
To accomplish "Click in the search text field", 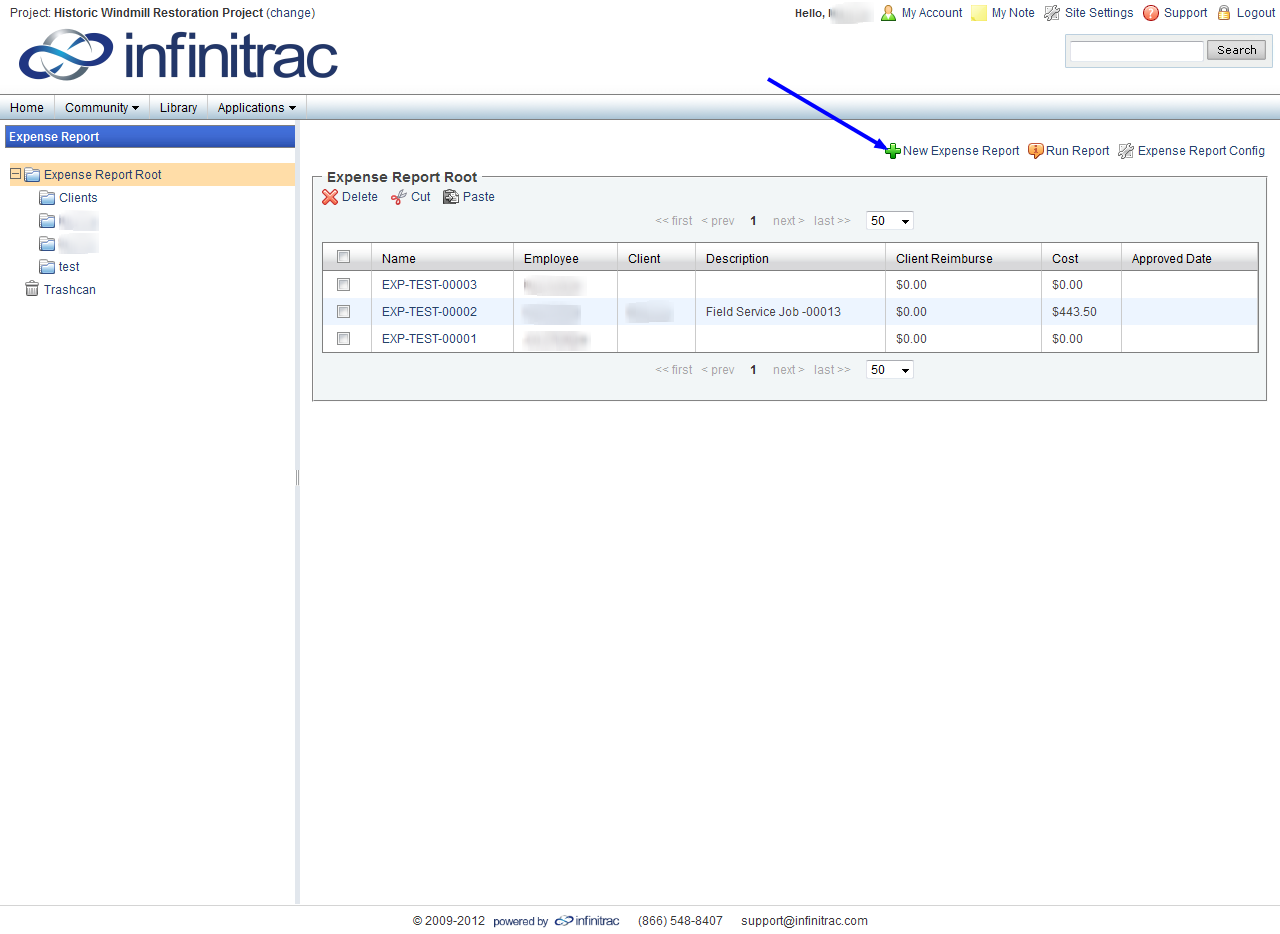I will tap(1137, 51).
